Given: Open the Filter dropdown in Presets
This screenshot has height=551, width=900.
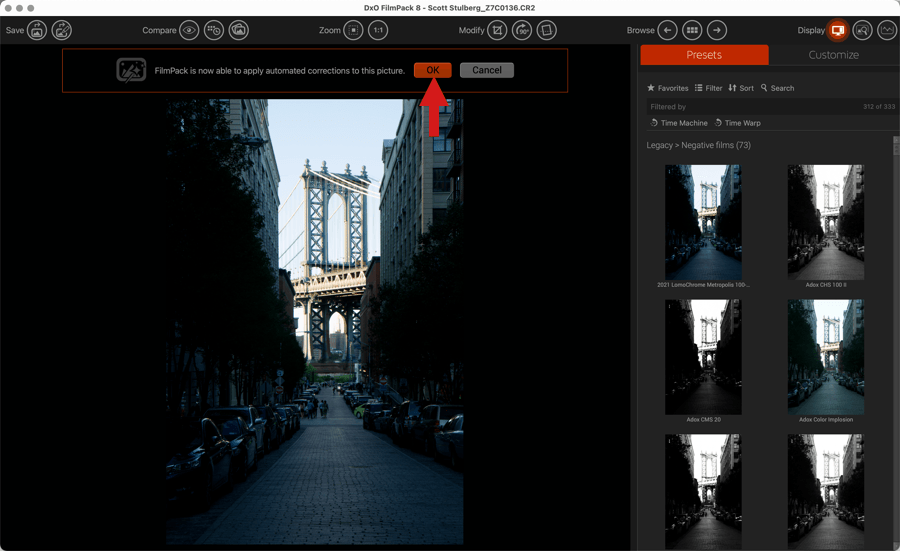Looking at the screenshot, I should coord(708,88).
